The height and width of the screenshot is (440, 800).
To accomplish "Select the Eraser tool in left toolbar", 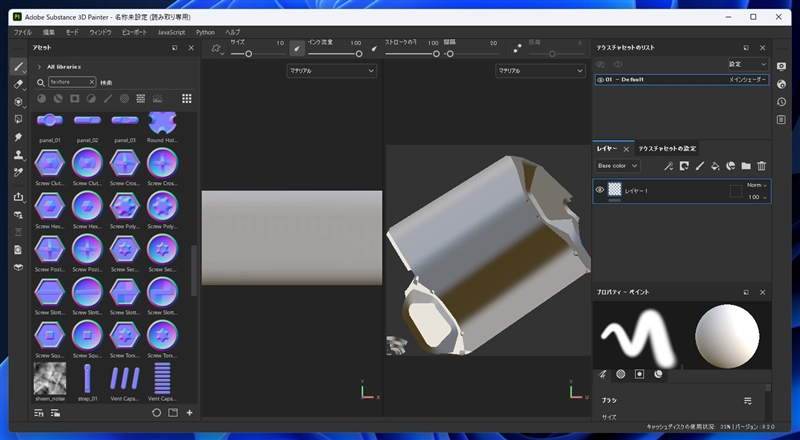I will 18,85.
